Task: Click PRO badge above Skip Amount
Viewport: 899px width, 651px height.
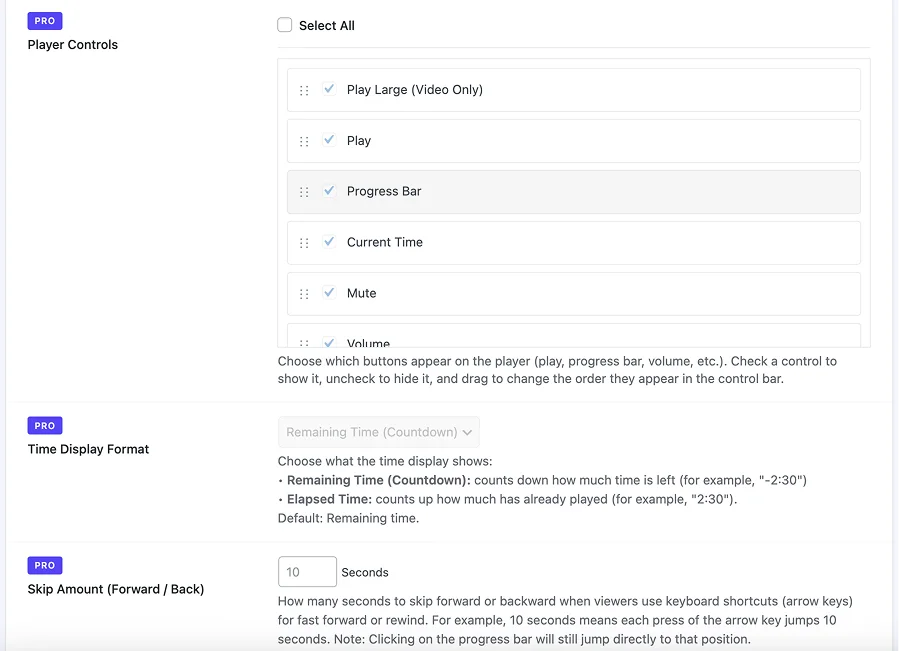Action: tap(45, 565)
